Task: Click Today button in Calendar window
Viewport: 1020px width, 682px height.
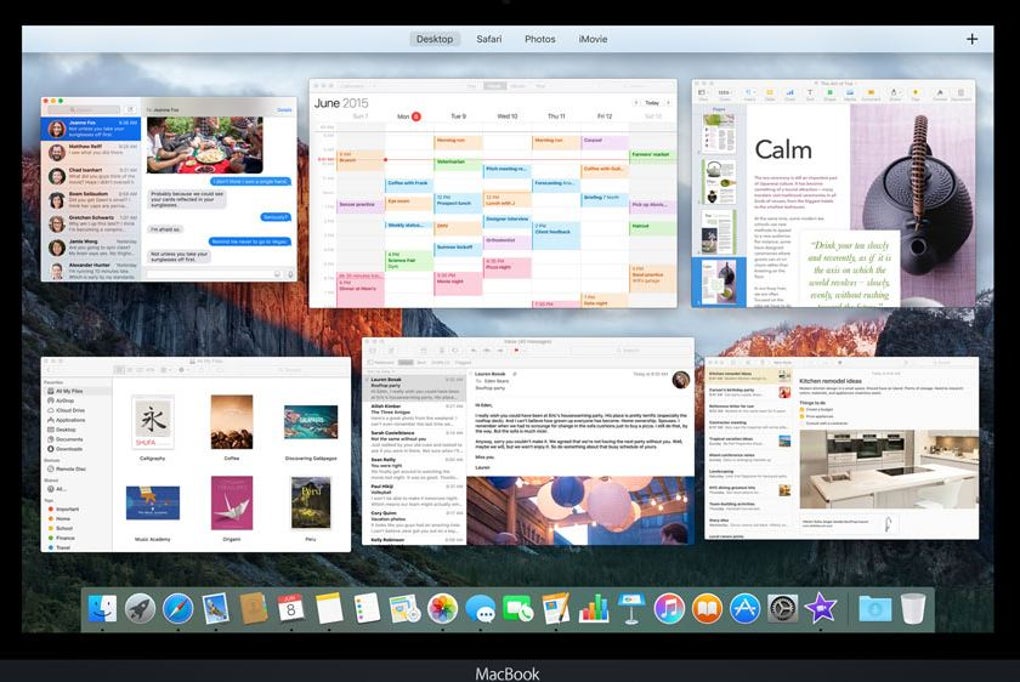Action: [652, 103]
